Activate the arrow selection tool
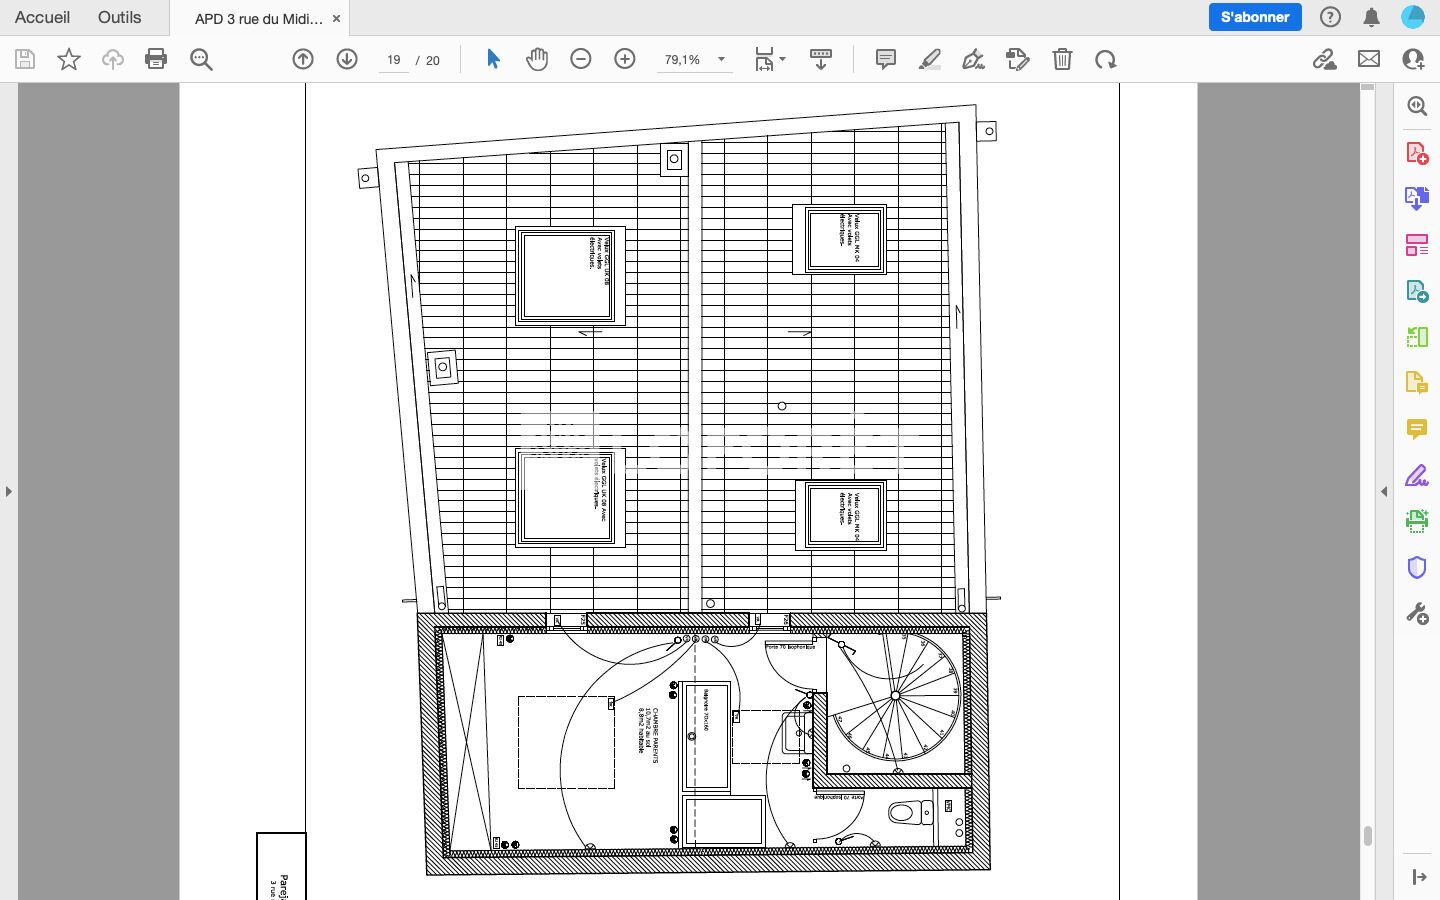The width and height of the screenshot is (1440, 900). pyautogui.click(x=493, y=59)
